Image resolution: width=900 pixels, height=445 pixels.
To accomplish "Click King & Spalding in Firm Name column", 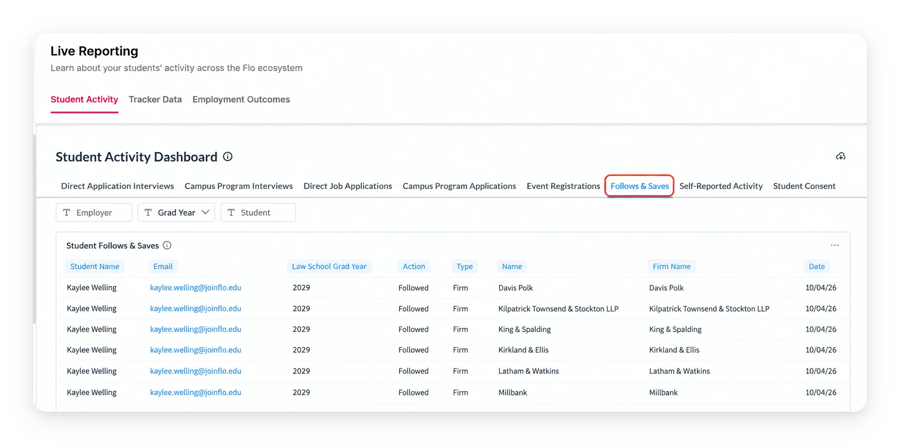I will pos(675,330).
